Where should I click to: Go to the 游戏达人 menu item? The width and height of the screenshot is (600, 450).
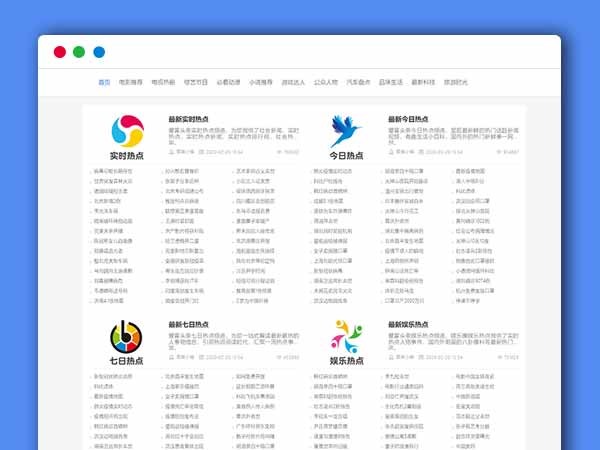(293, 82)
